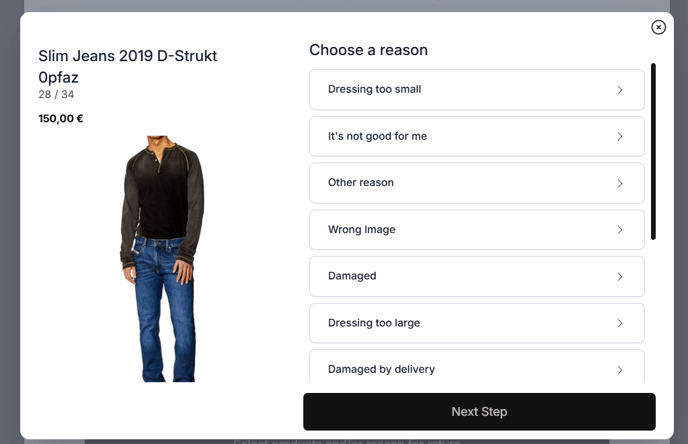The image size is (688, 444).
Task: Select Wrong Image as return reason
Action: point(477,230)
